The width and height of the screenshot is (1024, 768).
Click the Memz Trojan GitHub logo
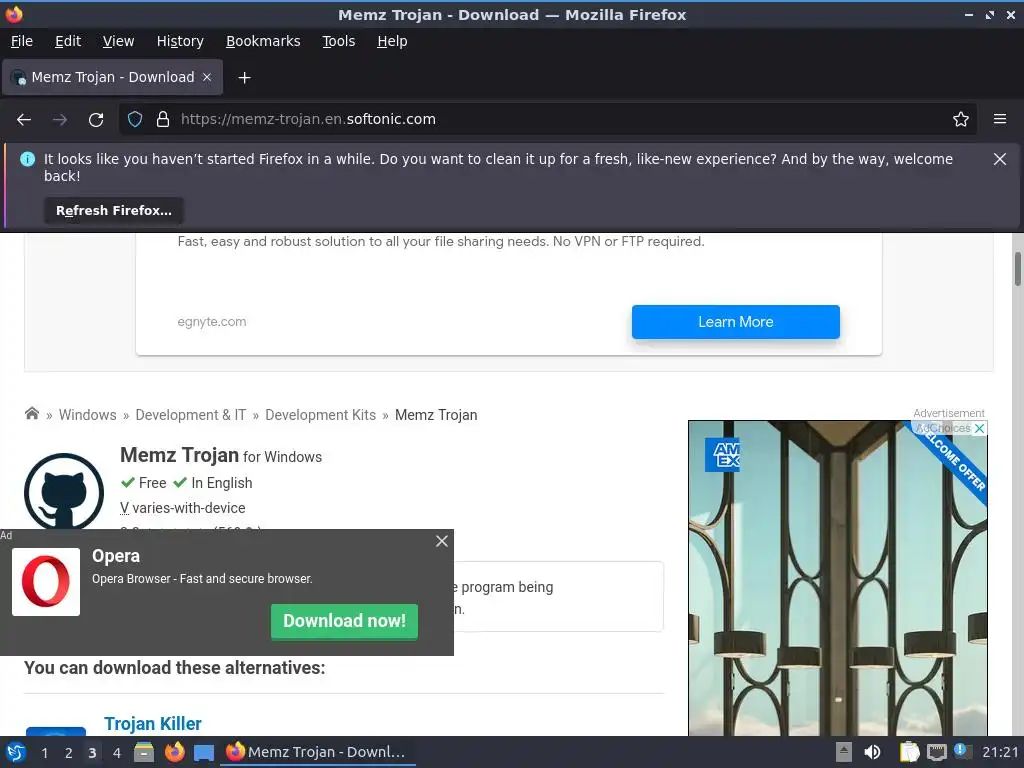[64, 491]
